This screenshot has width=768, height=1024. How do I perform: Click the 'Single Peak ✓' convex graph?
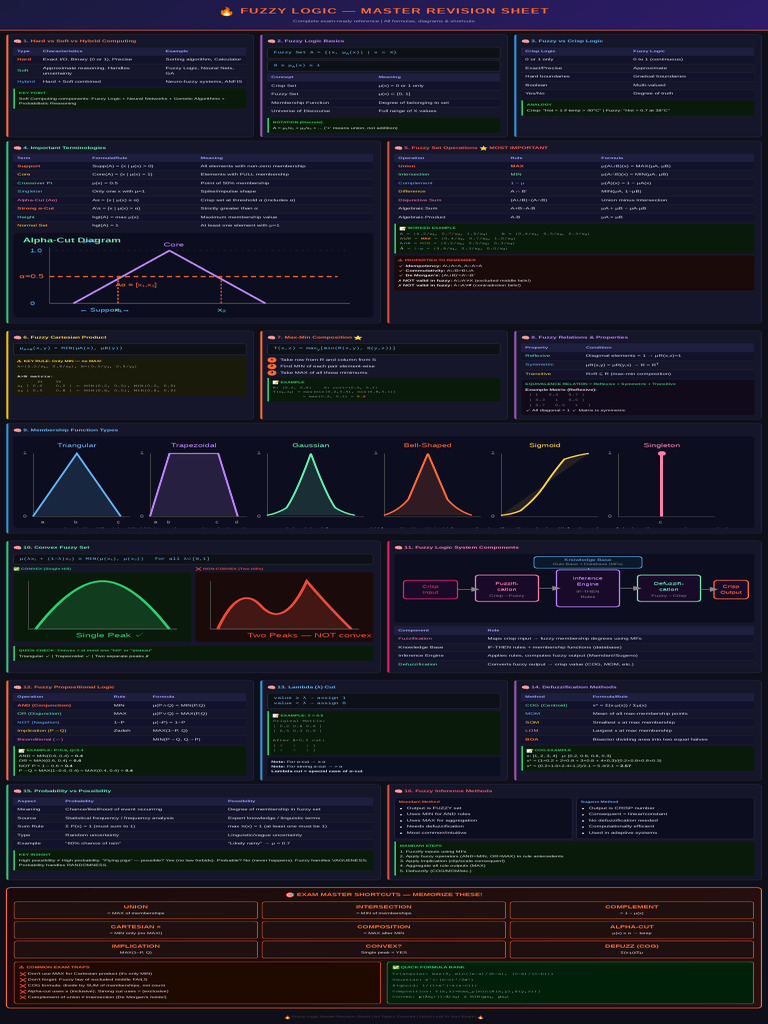[x=103, y=607]
